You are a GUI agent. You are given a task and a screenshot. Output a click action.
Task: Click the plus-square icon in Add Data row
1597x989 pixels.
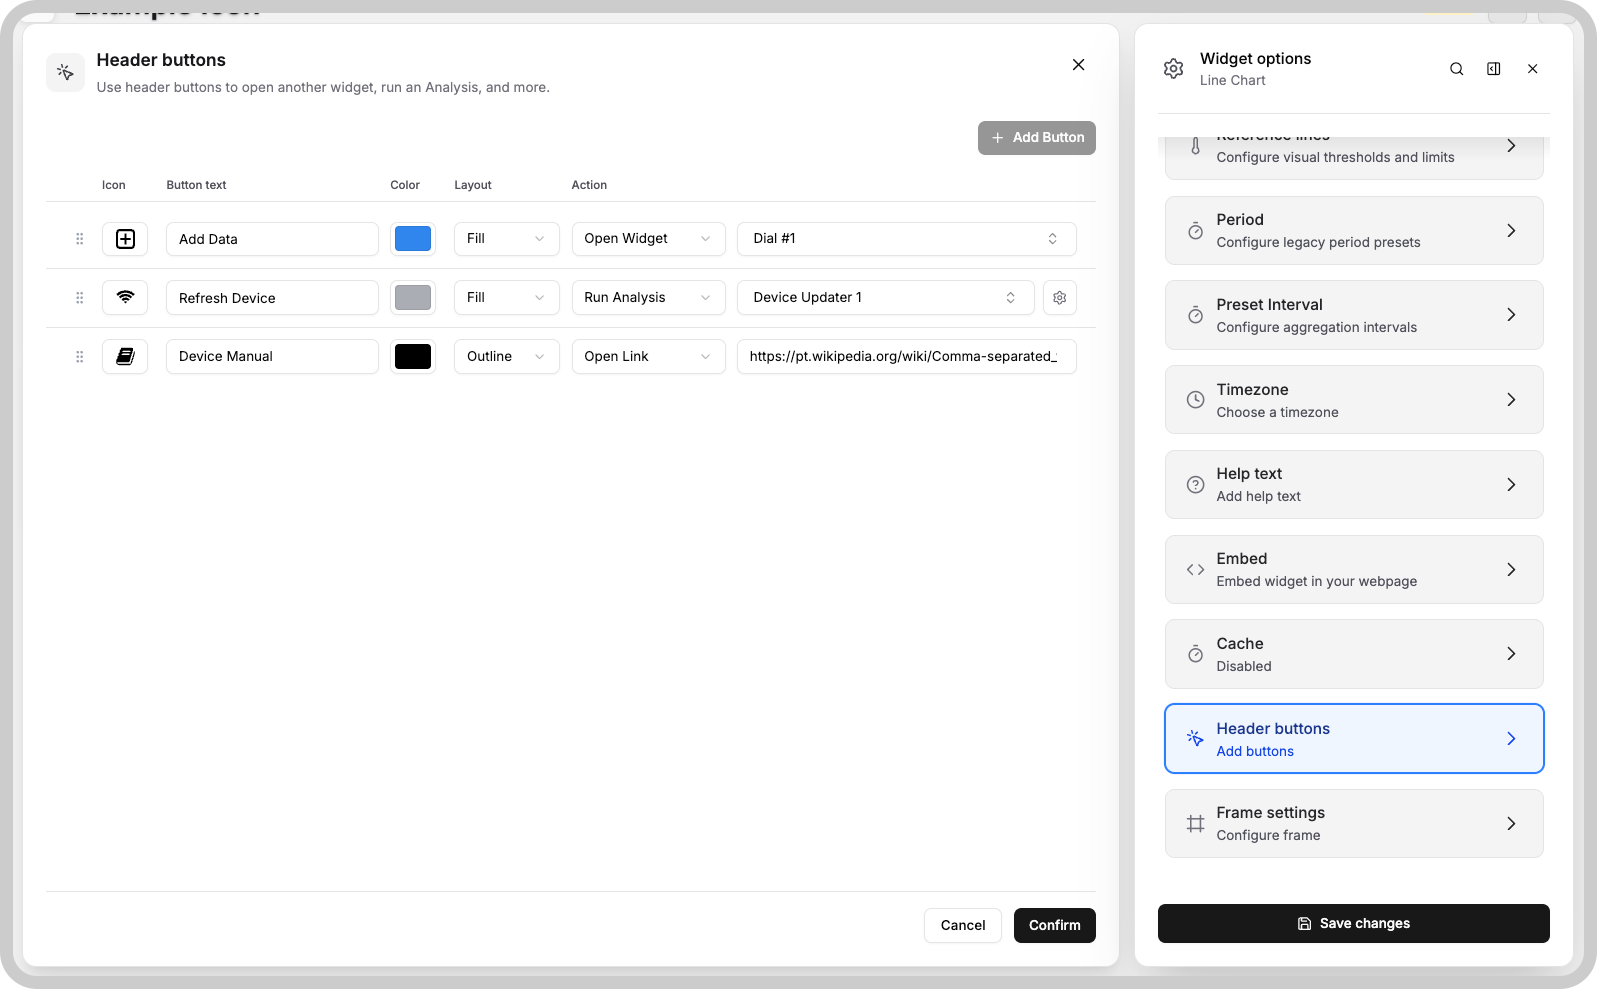point(125,239)
